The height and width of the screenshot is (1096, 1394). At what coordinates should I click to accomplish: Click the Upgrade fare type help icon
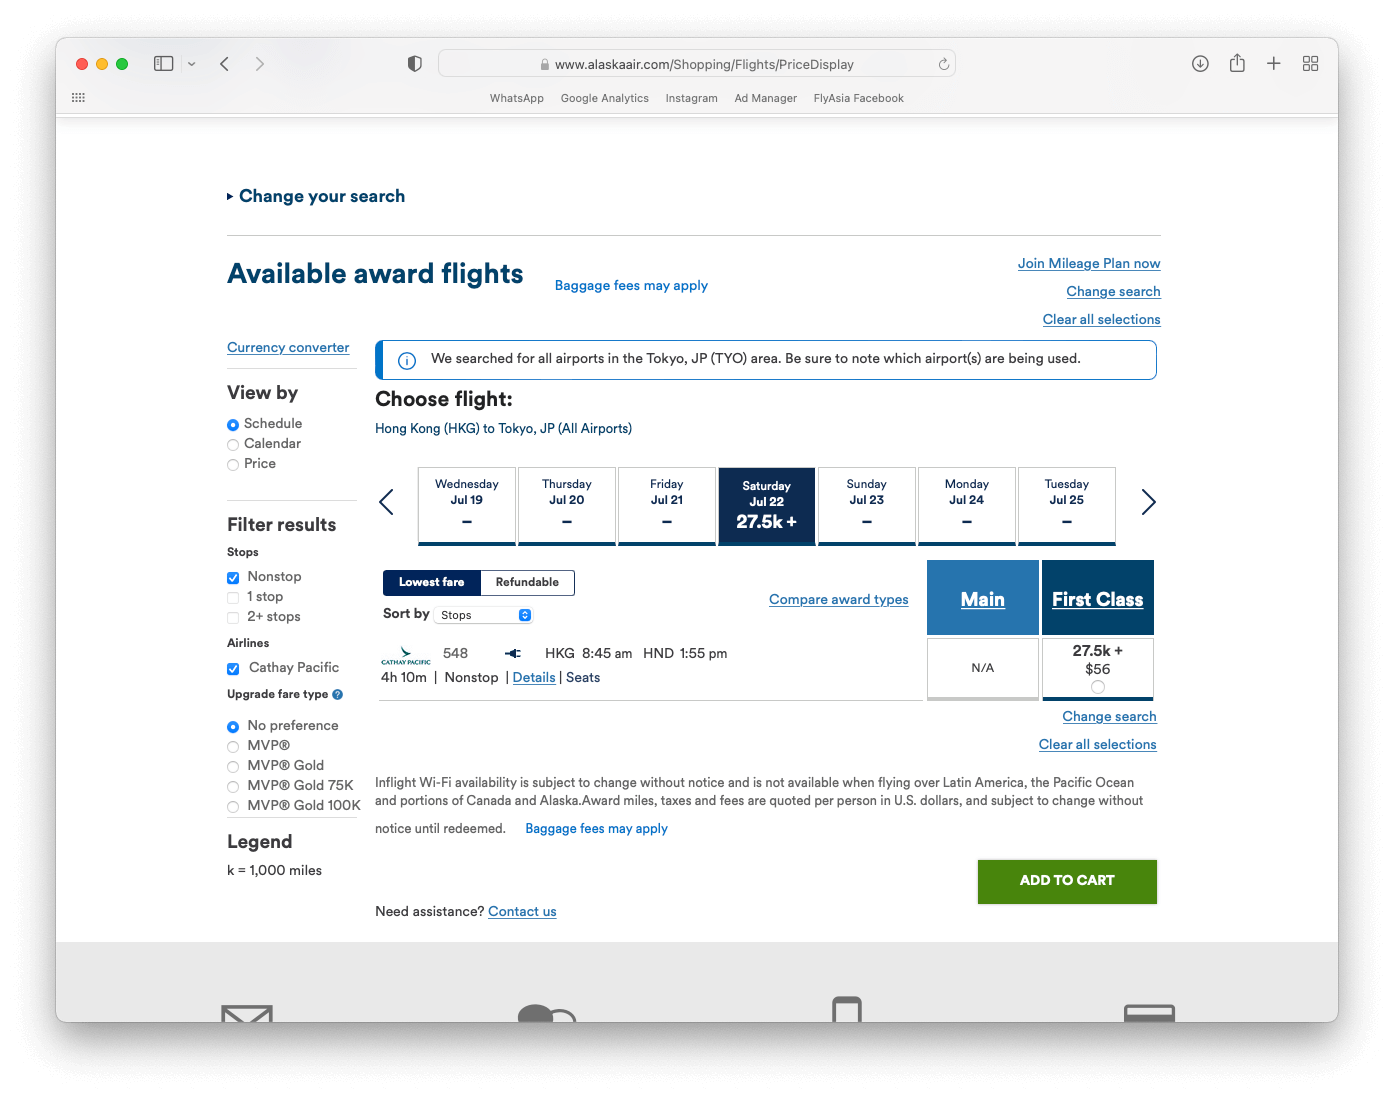[338, 695]
